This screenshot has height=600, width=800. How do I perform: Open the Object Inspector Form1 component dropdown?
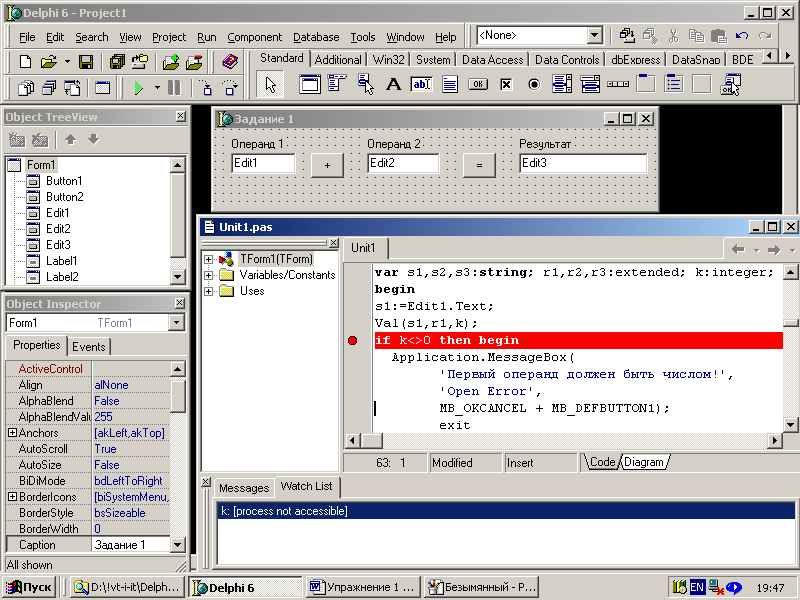click(176, 322)
